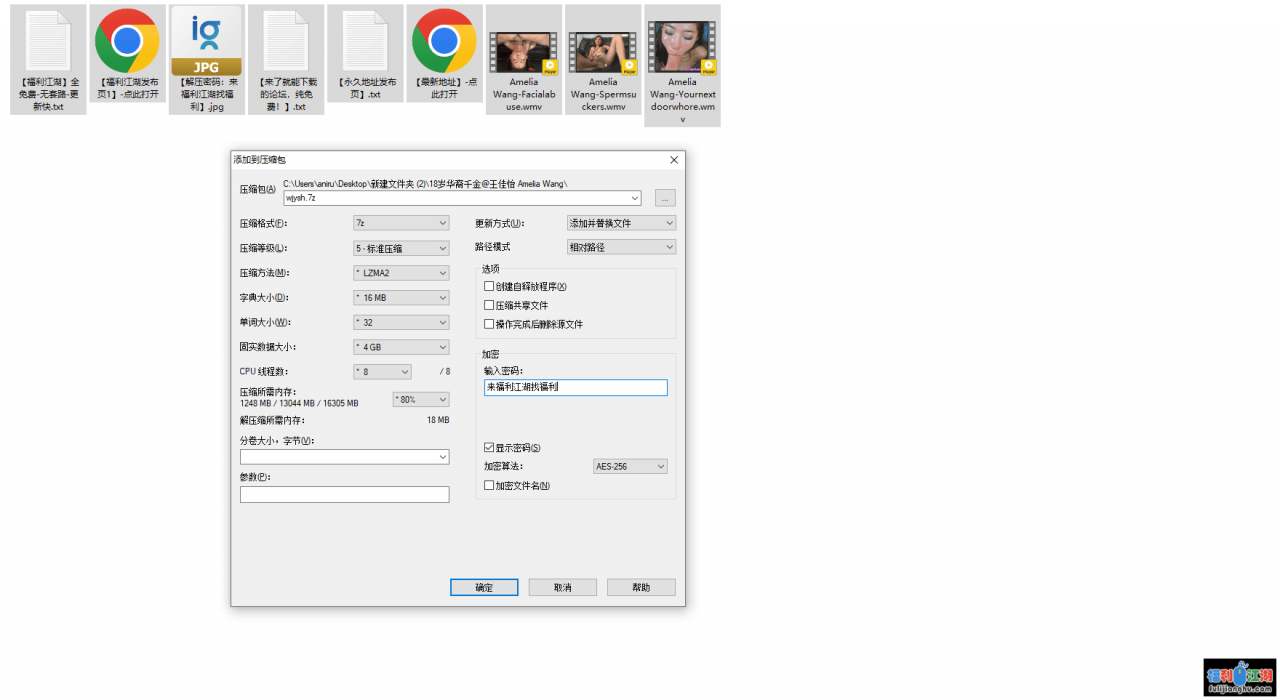Viewport: 1280px width, 700px height.
Task: Select the 解压密码 JPG image file icon
Action: 206,42
